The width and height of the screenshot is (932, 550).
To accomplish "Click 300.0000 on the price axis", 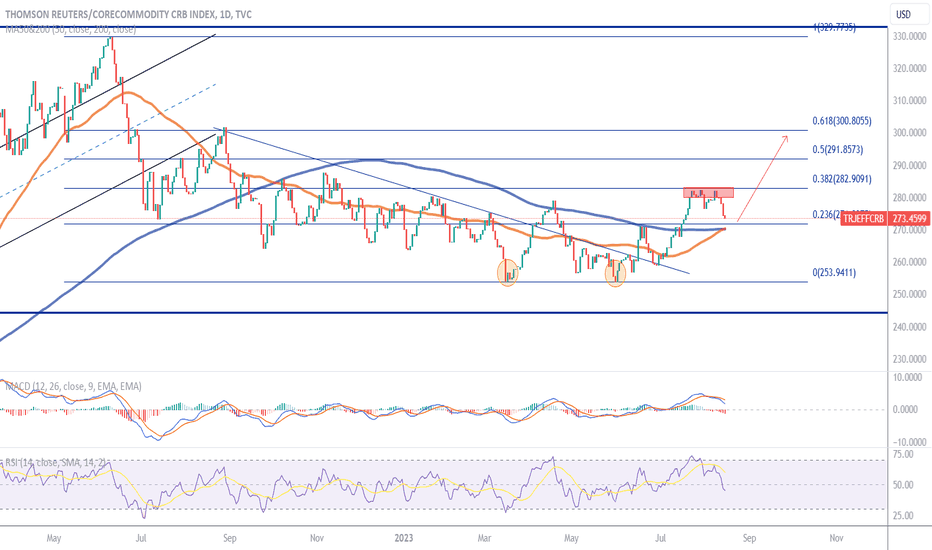I will click(x=909, y=133).
